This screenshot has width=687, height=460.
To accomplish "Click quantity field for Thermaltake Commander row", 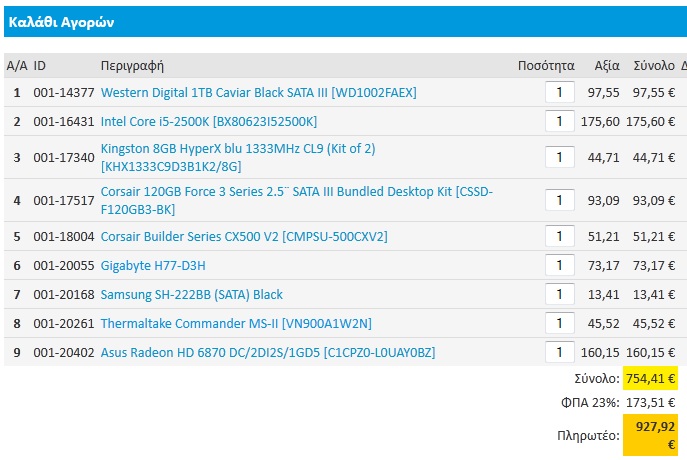I will (x=560, y=323).
